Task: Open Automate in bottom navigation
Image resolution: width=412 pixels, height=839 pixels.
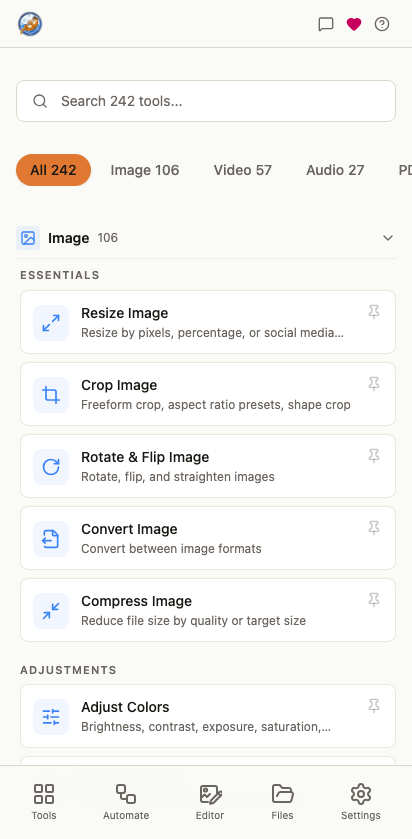Action: pos(126,802)
